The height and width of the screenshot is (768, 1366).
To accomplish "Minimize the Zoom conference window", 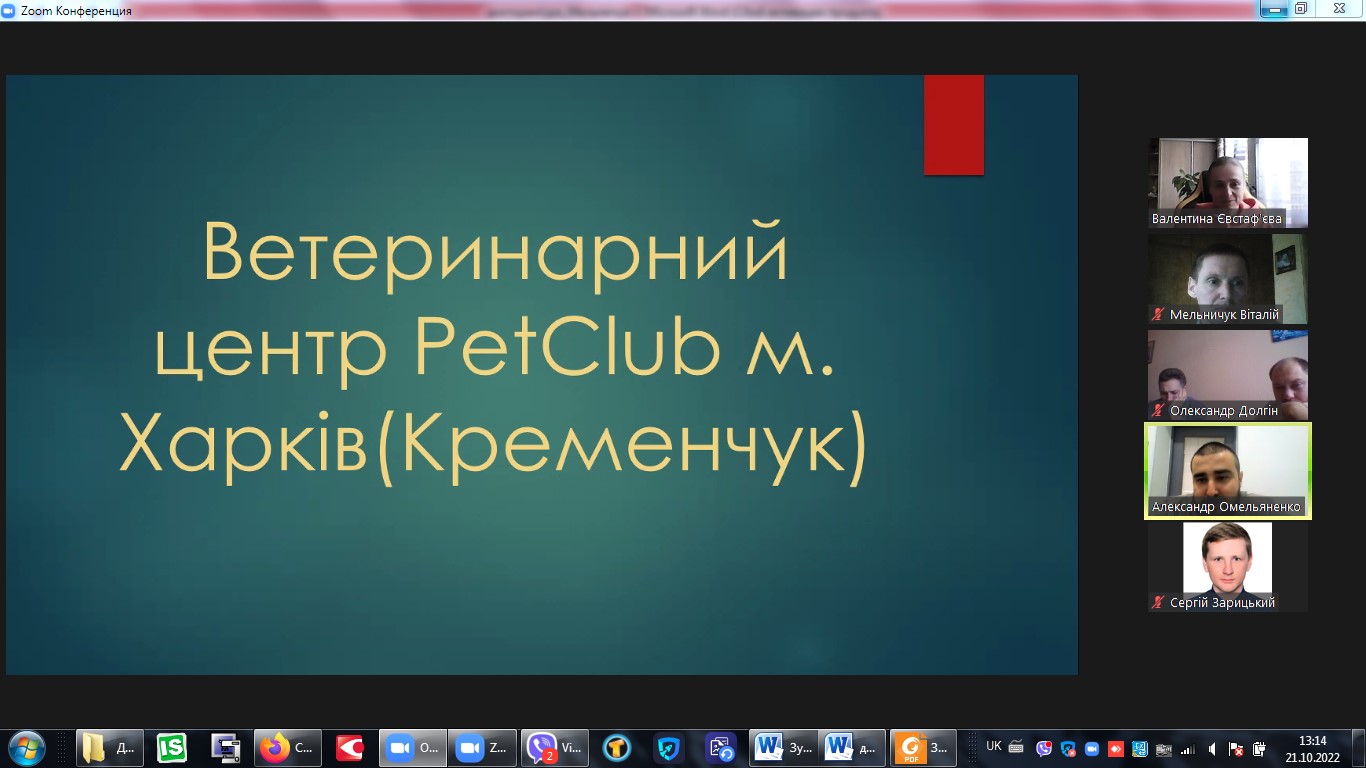I will pos(1273,8).
